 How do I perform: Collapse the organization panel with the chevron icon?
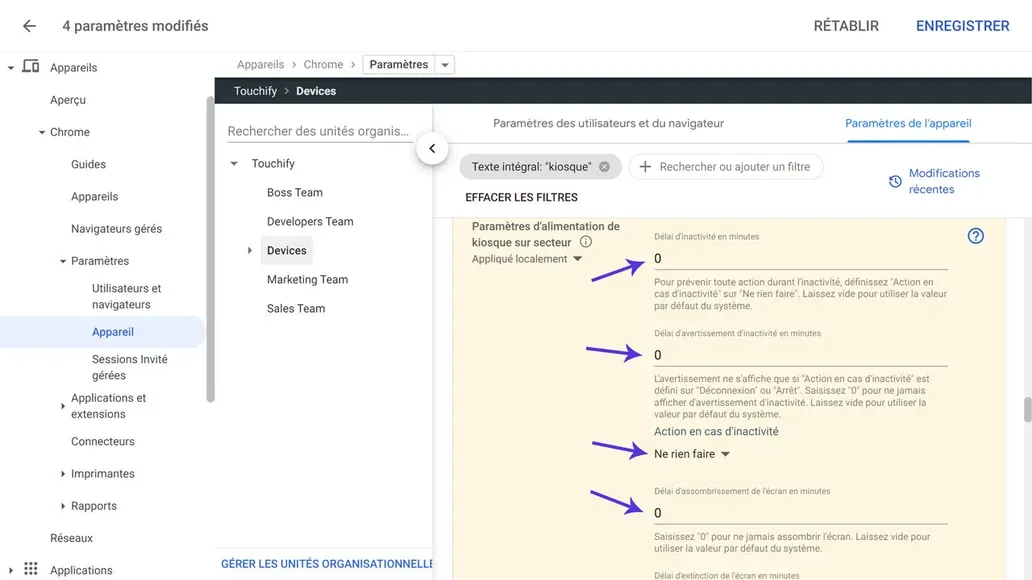[x=432, y=147]
